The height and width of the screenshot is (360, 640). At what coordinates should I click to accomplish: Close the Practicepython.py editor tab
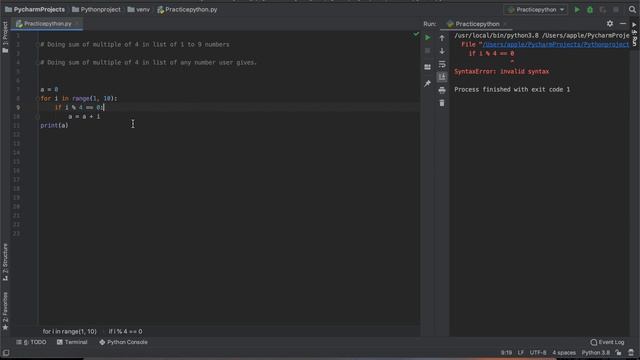[x=77, y=24]
